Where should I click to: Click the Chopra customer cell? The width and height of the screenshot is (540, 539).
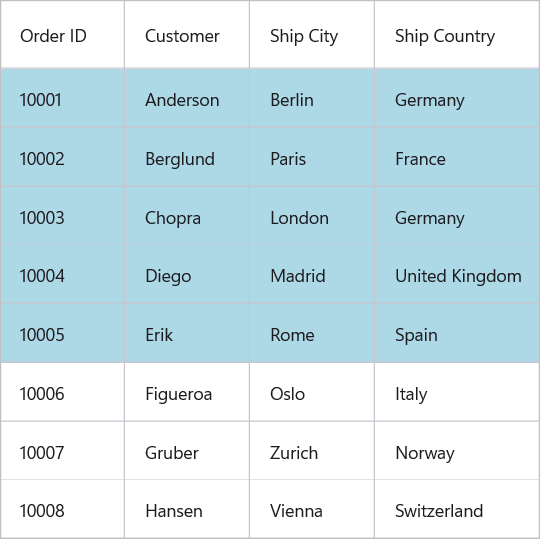click(187, 216)
